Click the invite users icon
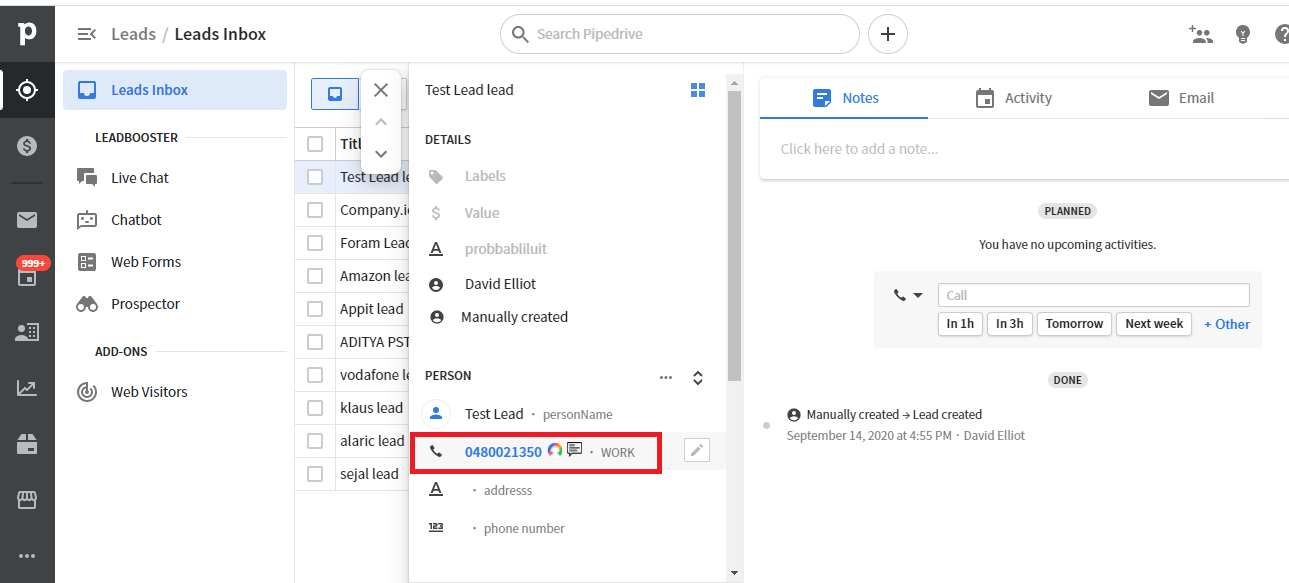 pyautogui.click(x=1200, y=34)
